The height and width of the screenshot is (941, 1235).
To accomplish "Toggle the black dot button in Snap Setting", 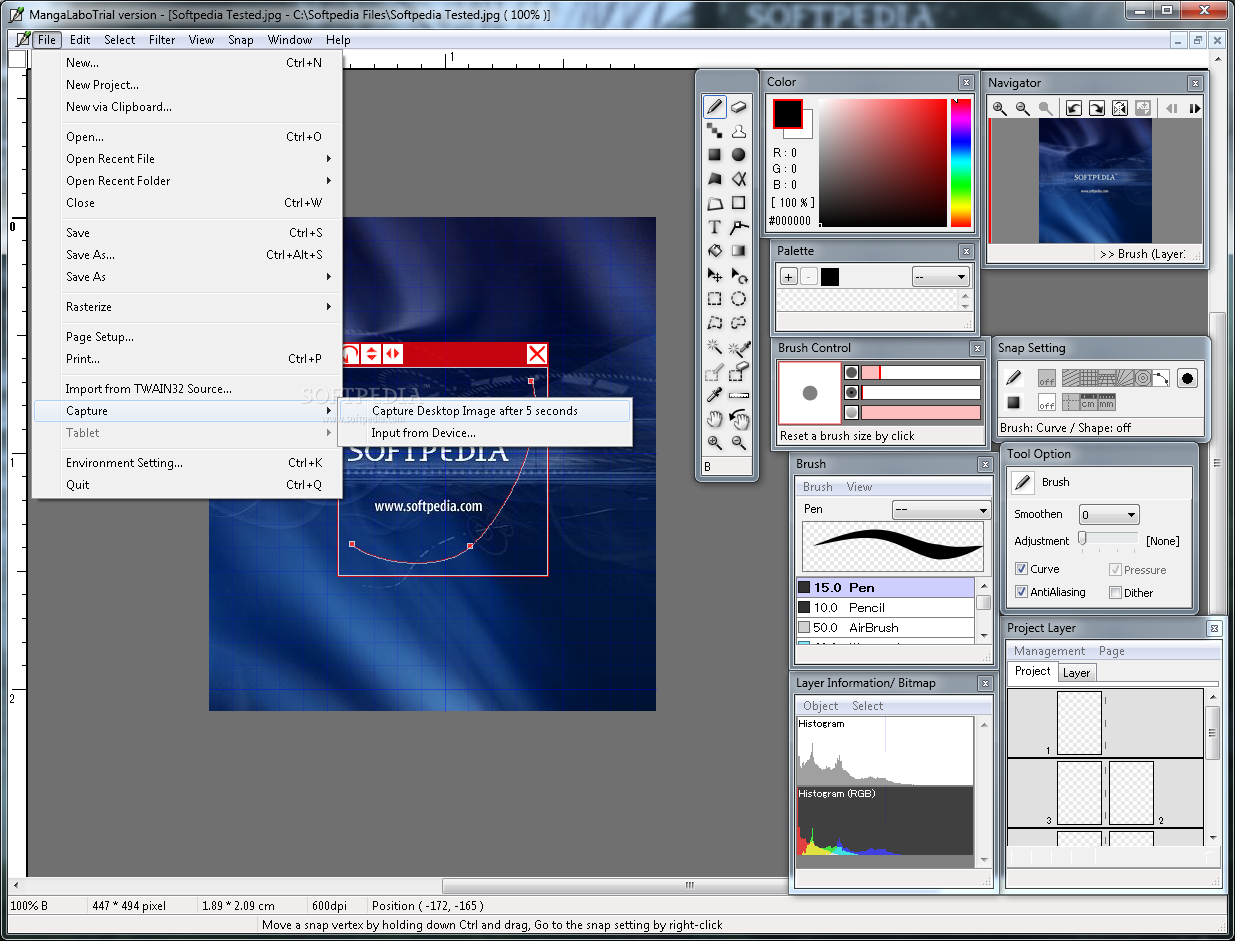I will (x=1187, y=378).
